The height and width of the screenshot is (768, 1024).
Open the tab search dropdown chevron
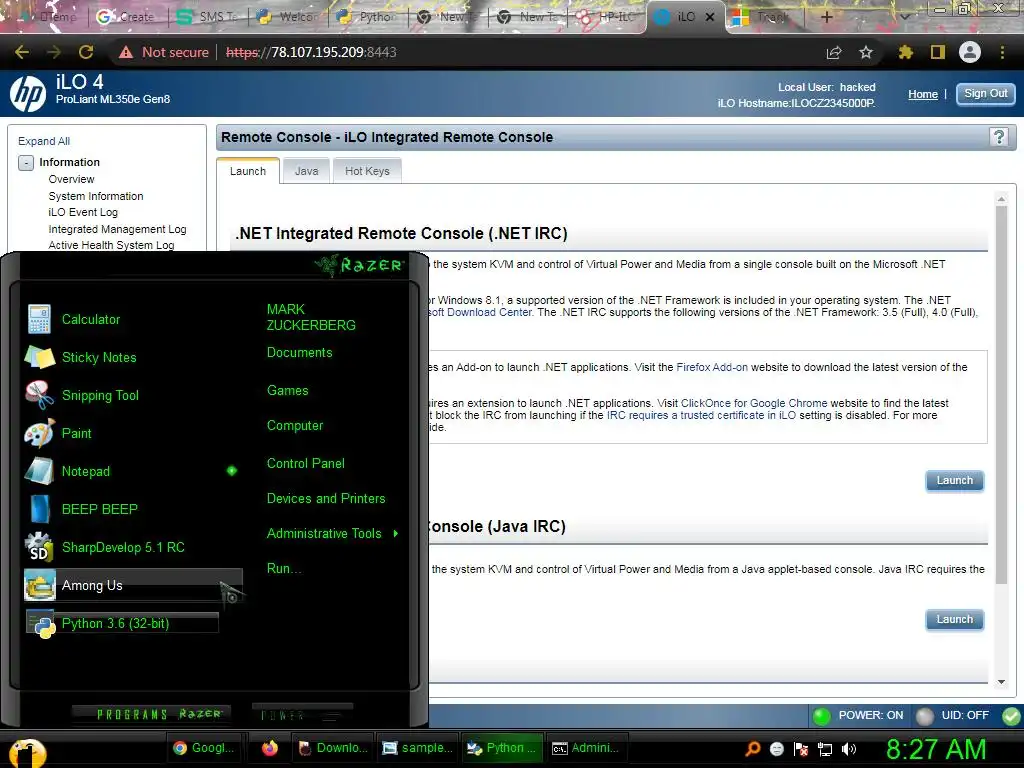click(x=904, y=17)
